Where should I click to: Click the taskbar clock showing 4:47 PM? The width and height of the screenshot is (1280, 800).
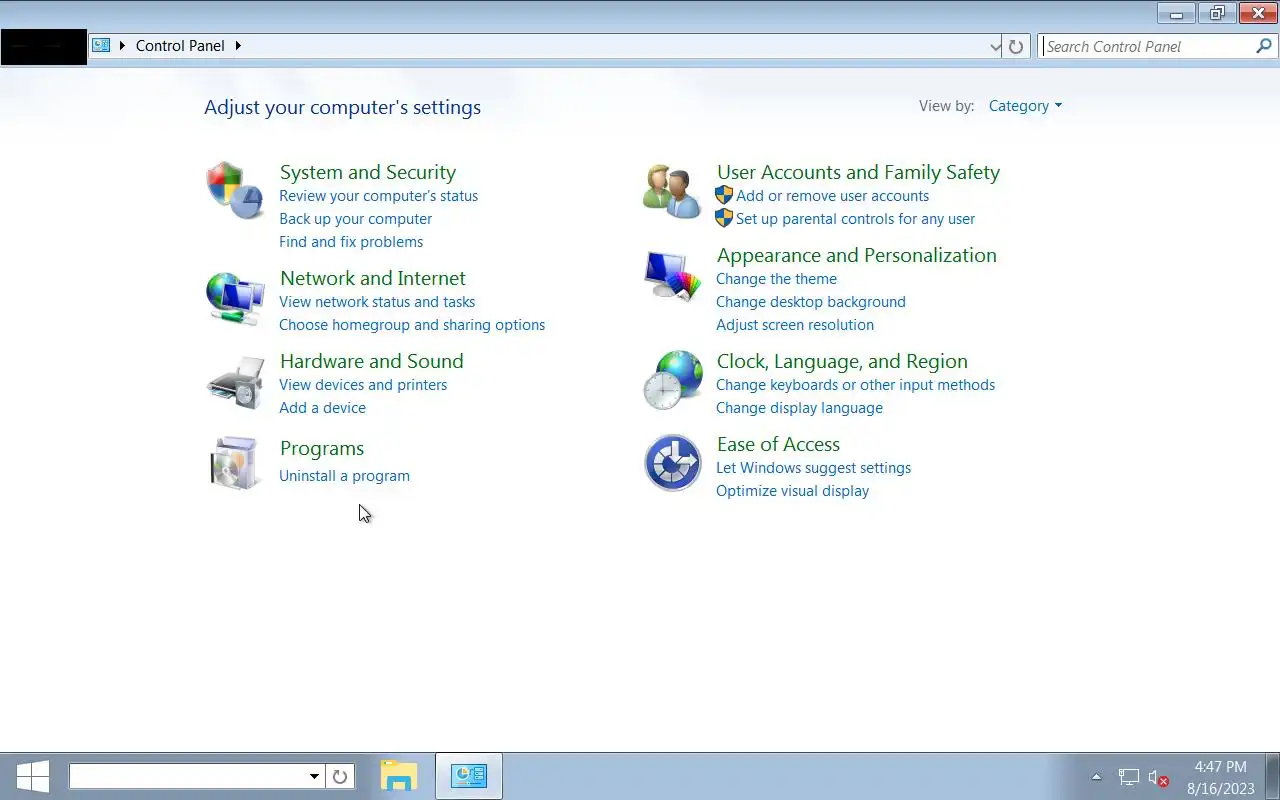(x=1220, y=767)
